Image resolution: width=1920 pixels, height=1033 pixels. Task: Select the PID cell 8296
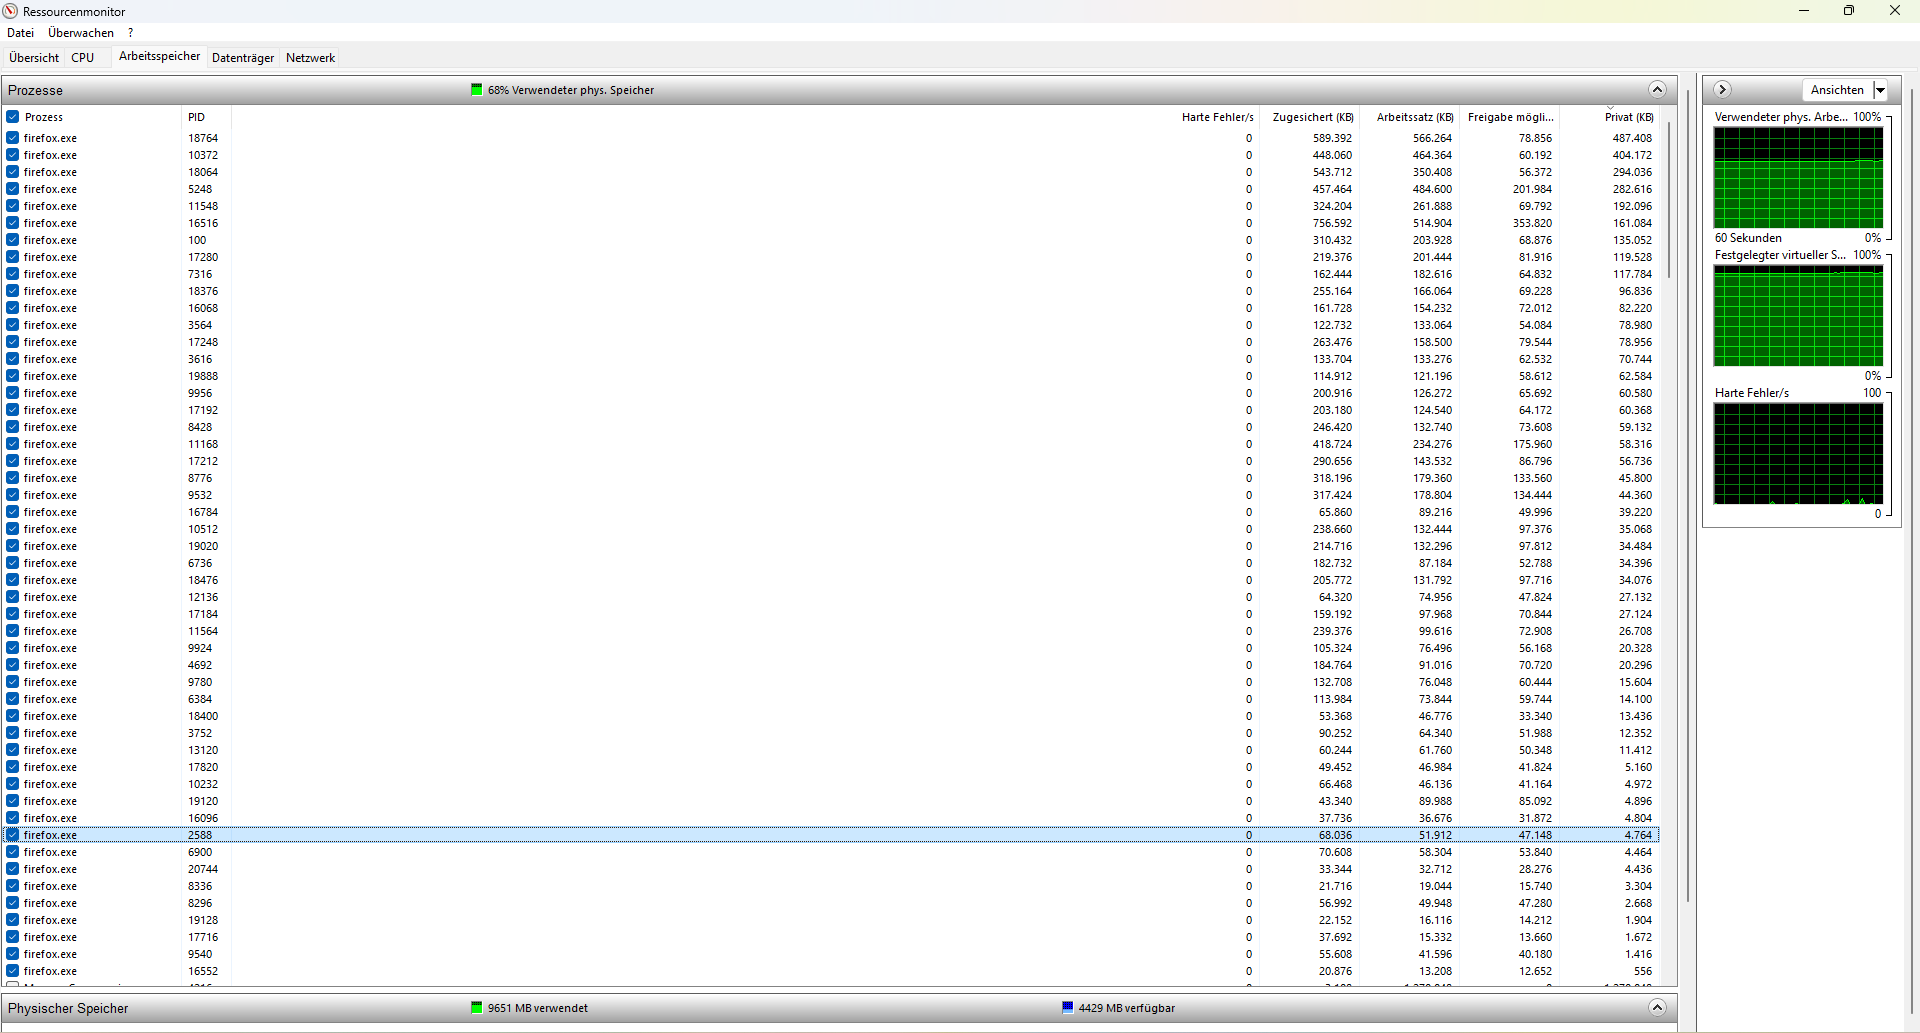point(200,903)
